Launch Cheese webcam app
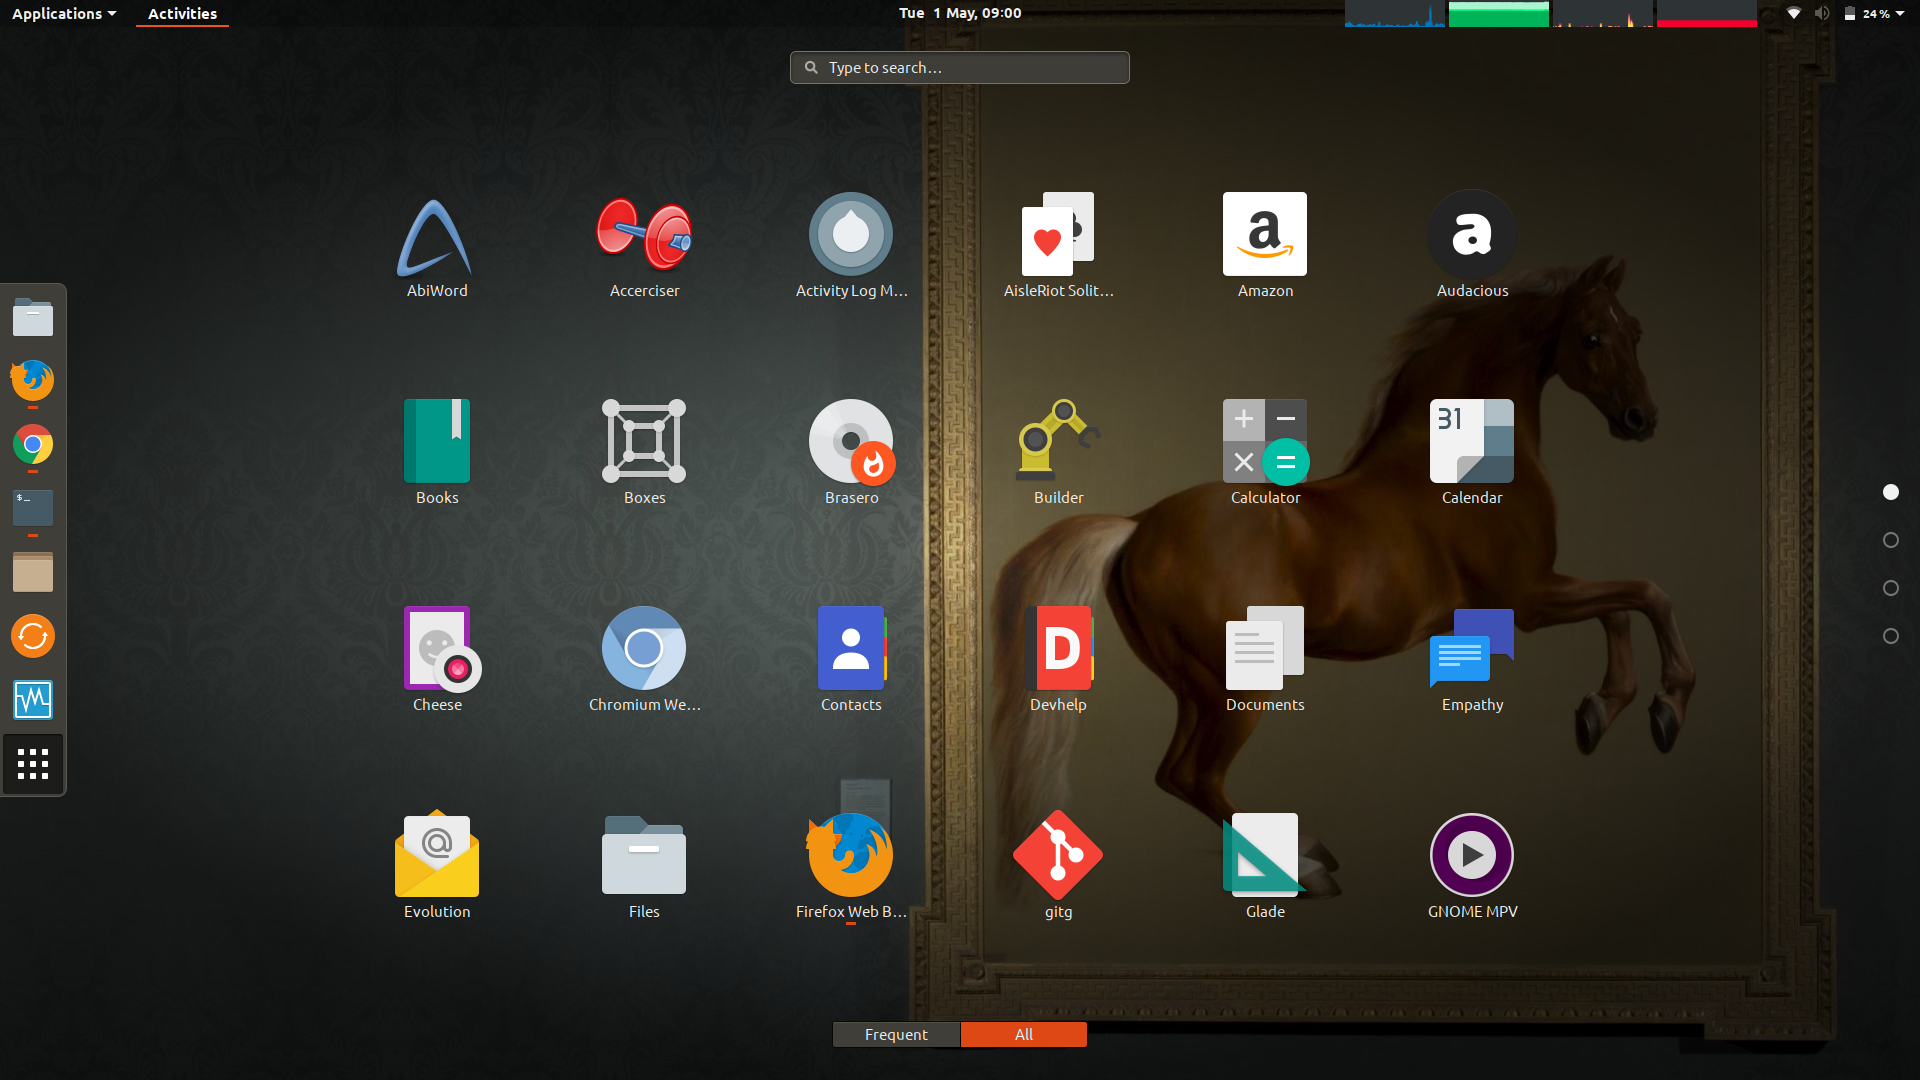The width and height of the screenshot is (1920, 1080). pyautogui.click(x=437, y=660)
